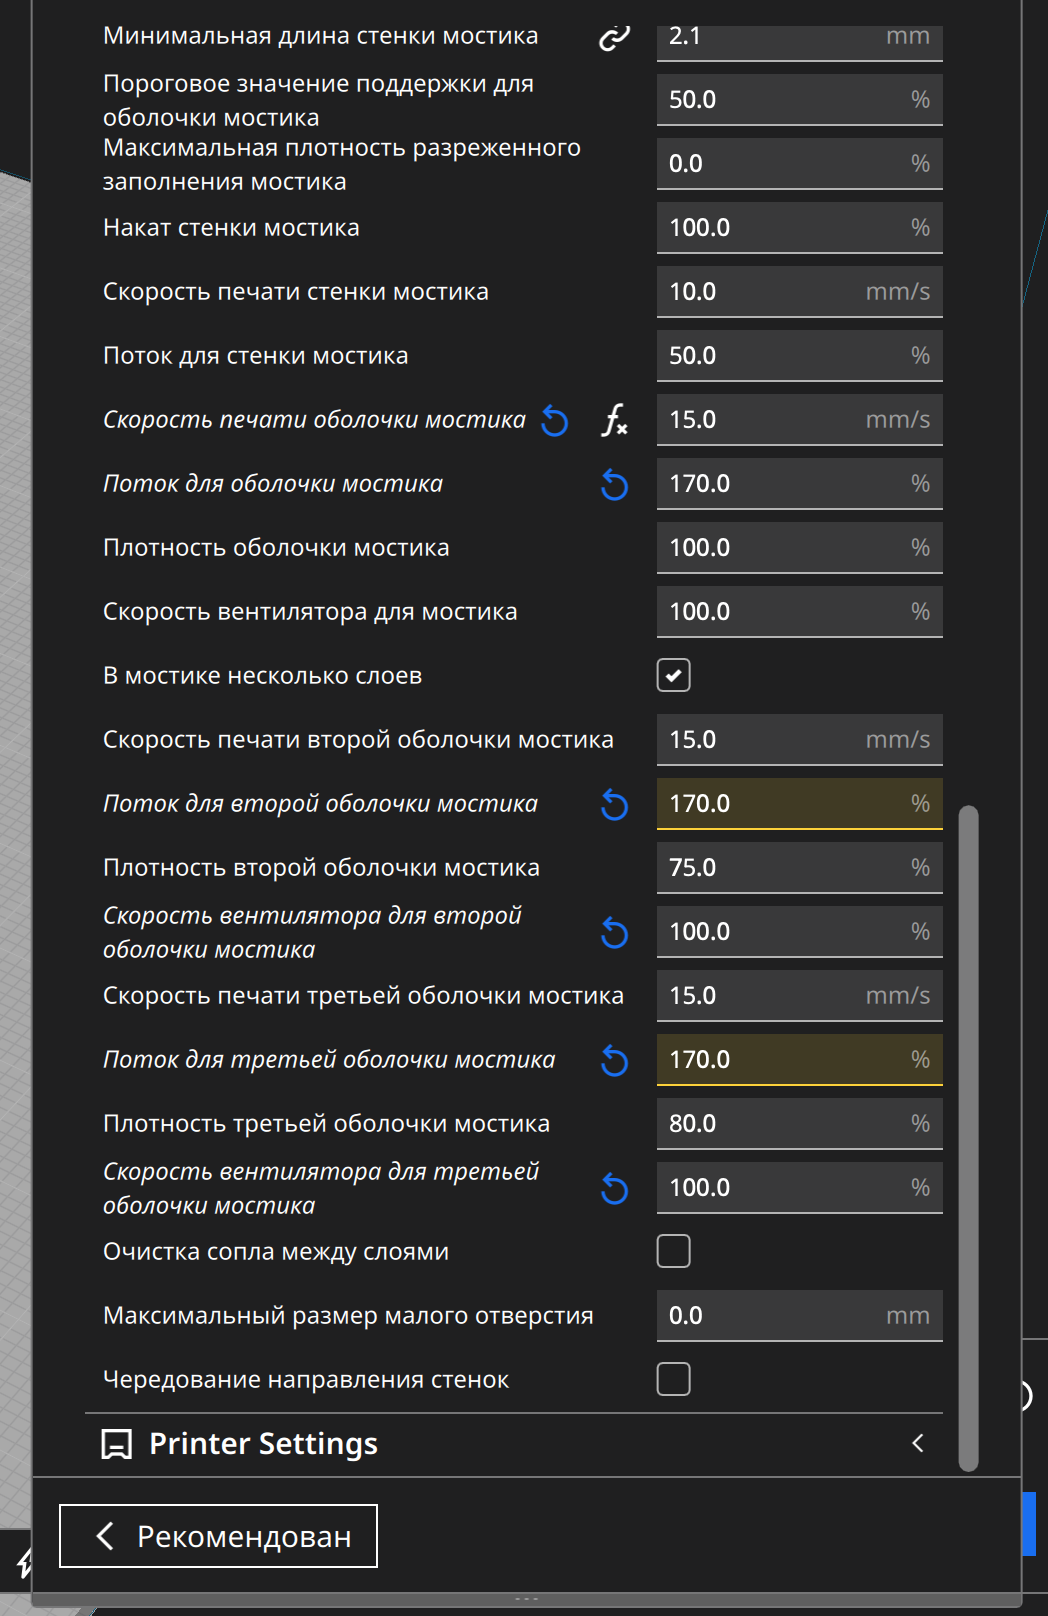Image resolution: width=1048 pixels, height=1616 pixels.
Task: Reset Поток для третьей оболочки мостика
Action: click(614, 1061)
